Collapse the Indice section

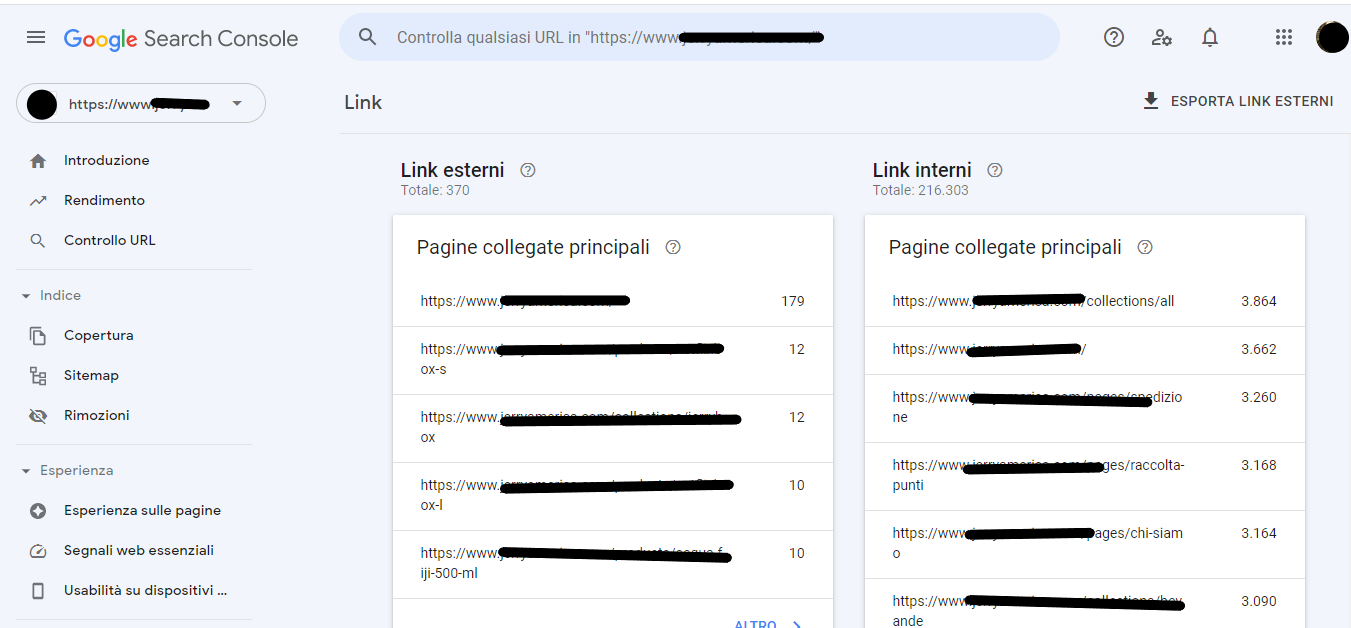[26, 296]
